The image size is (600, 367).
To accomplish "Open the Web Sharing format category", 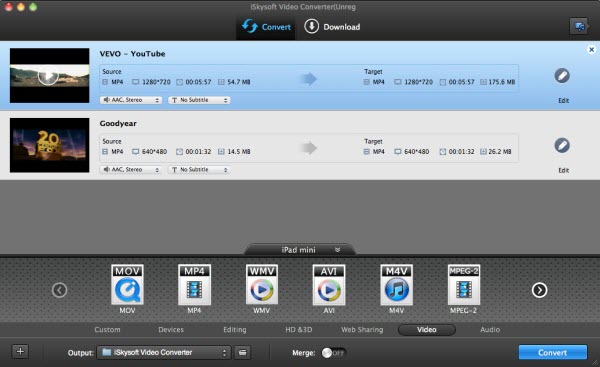I will pyautogui.click(x=362, y=329).
